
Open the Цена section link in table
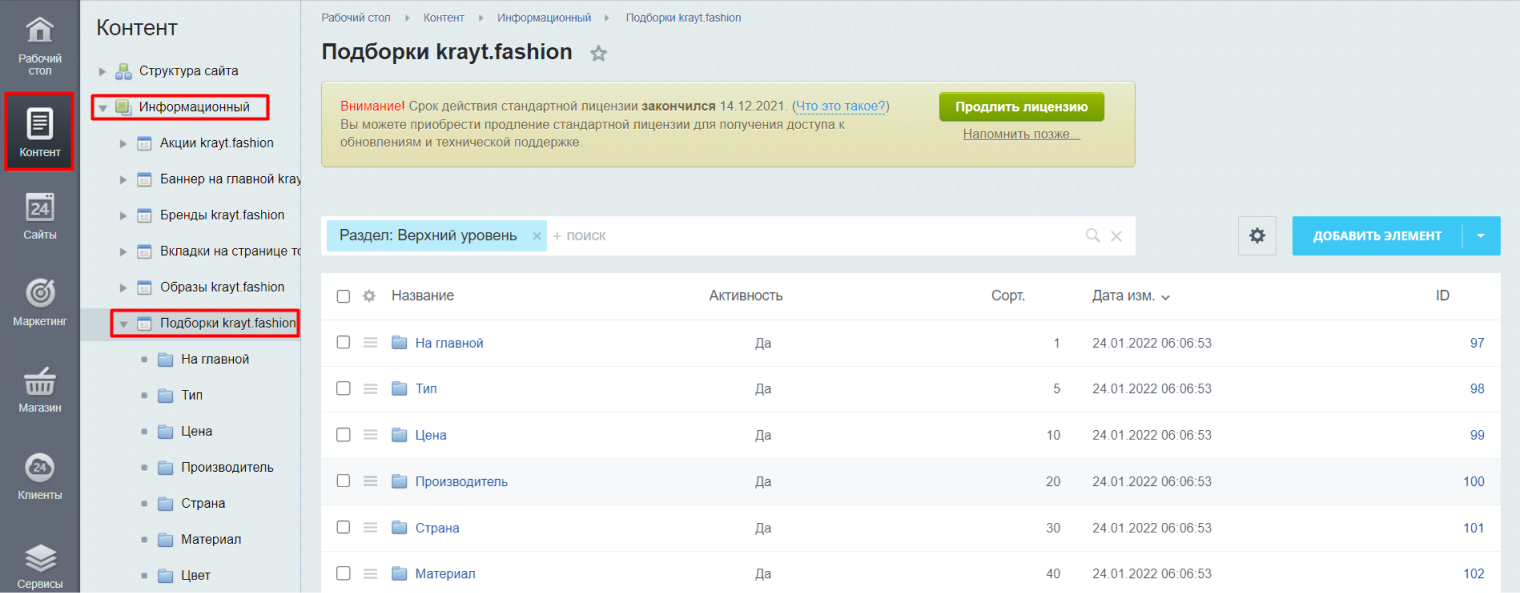pos(431,435)
